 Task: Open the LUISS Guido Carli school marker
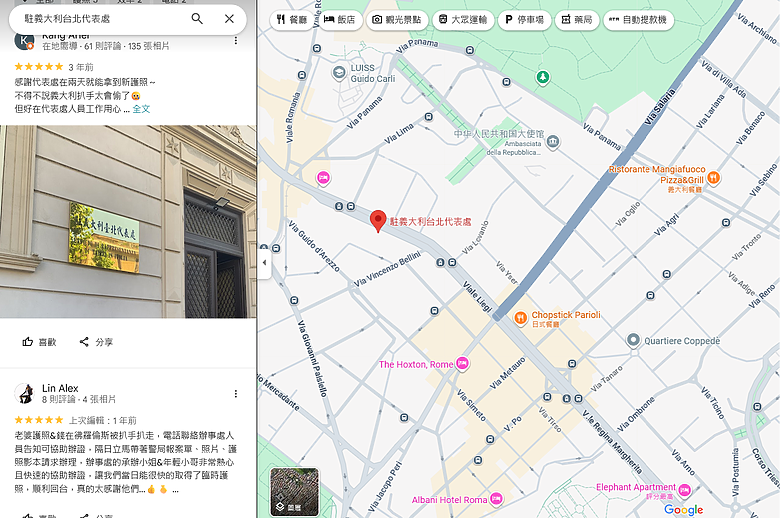(x=339, y=73)
